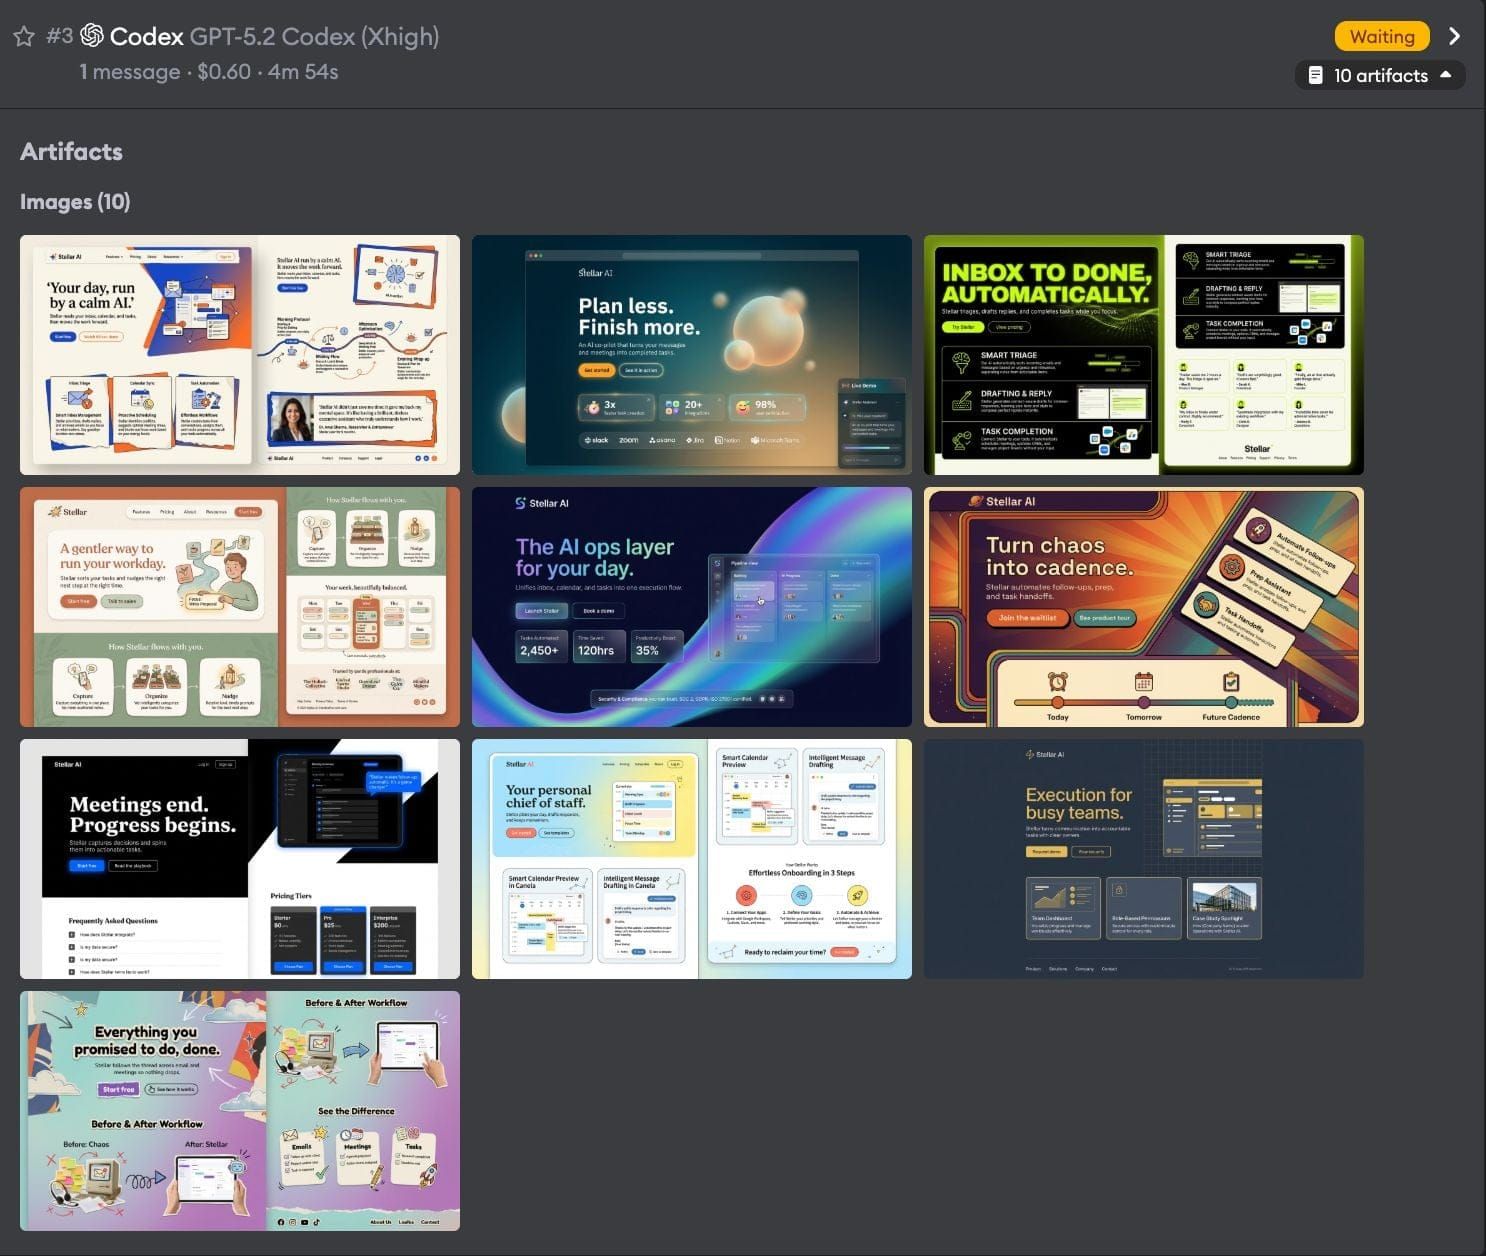Open the GPT-5.2 Codex (Xhigh) model label
The width and height of the screenshot is (1486, 1256).
click(x=311, y=36)
